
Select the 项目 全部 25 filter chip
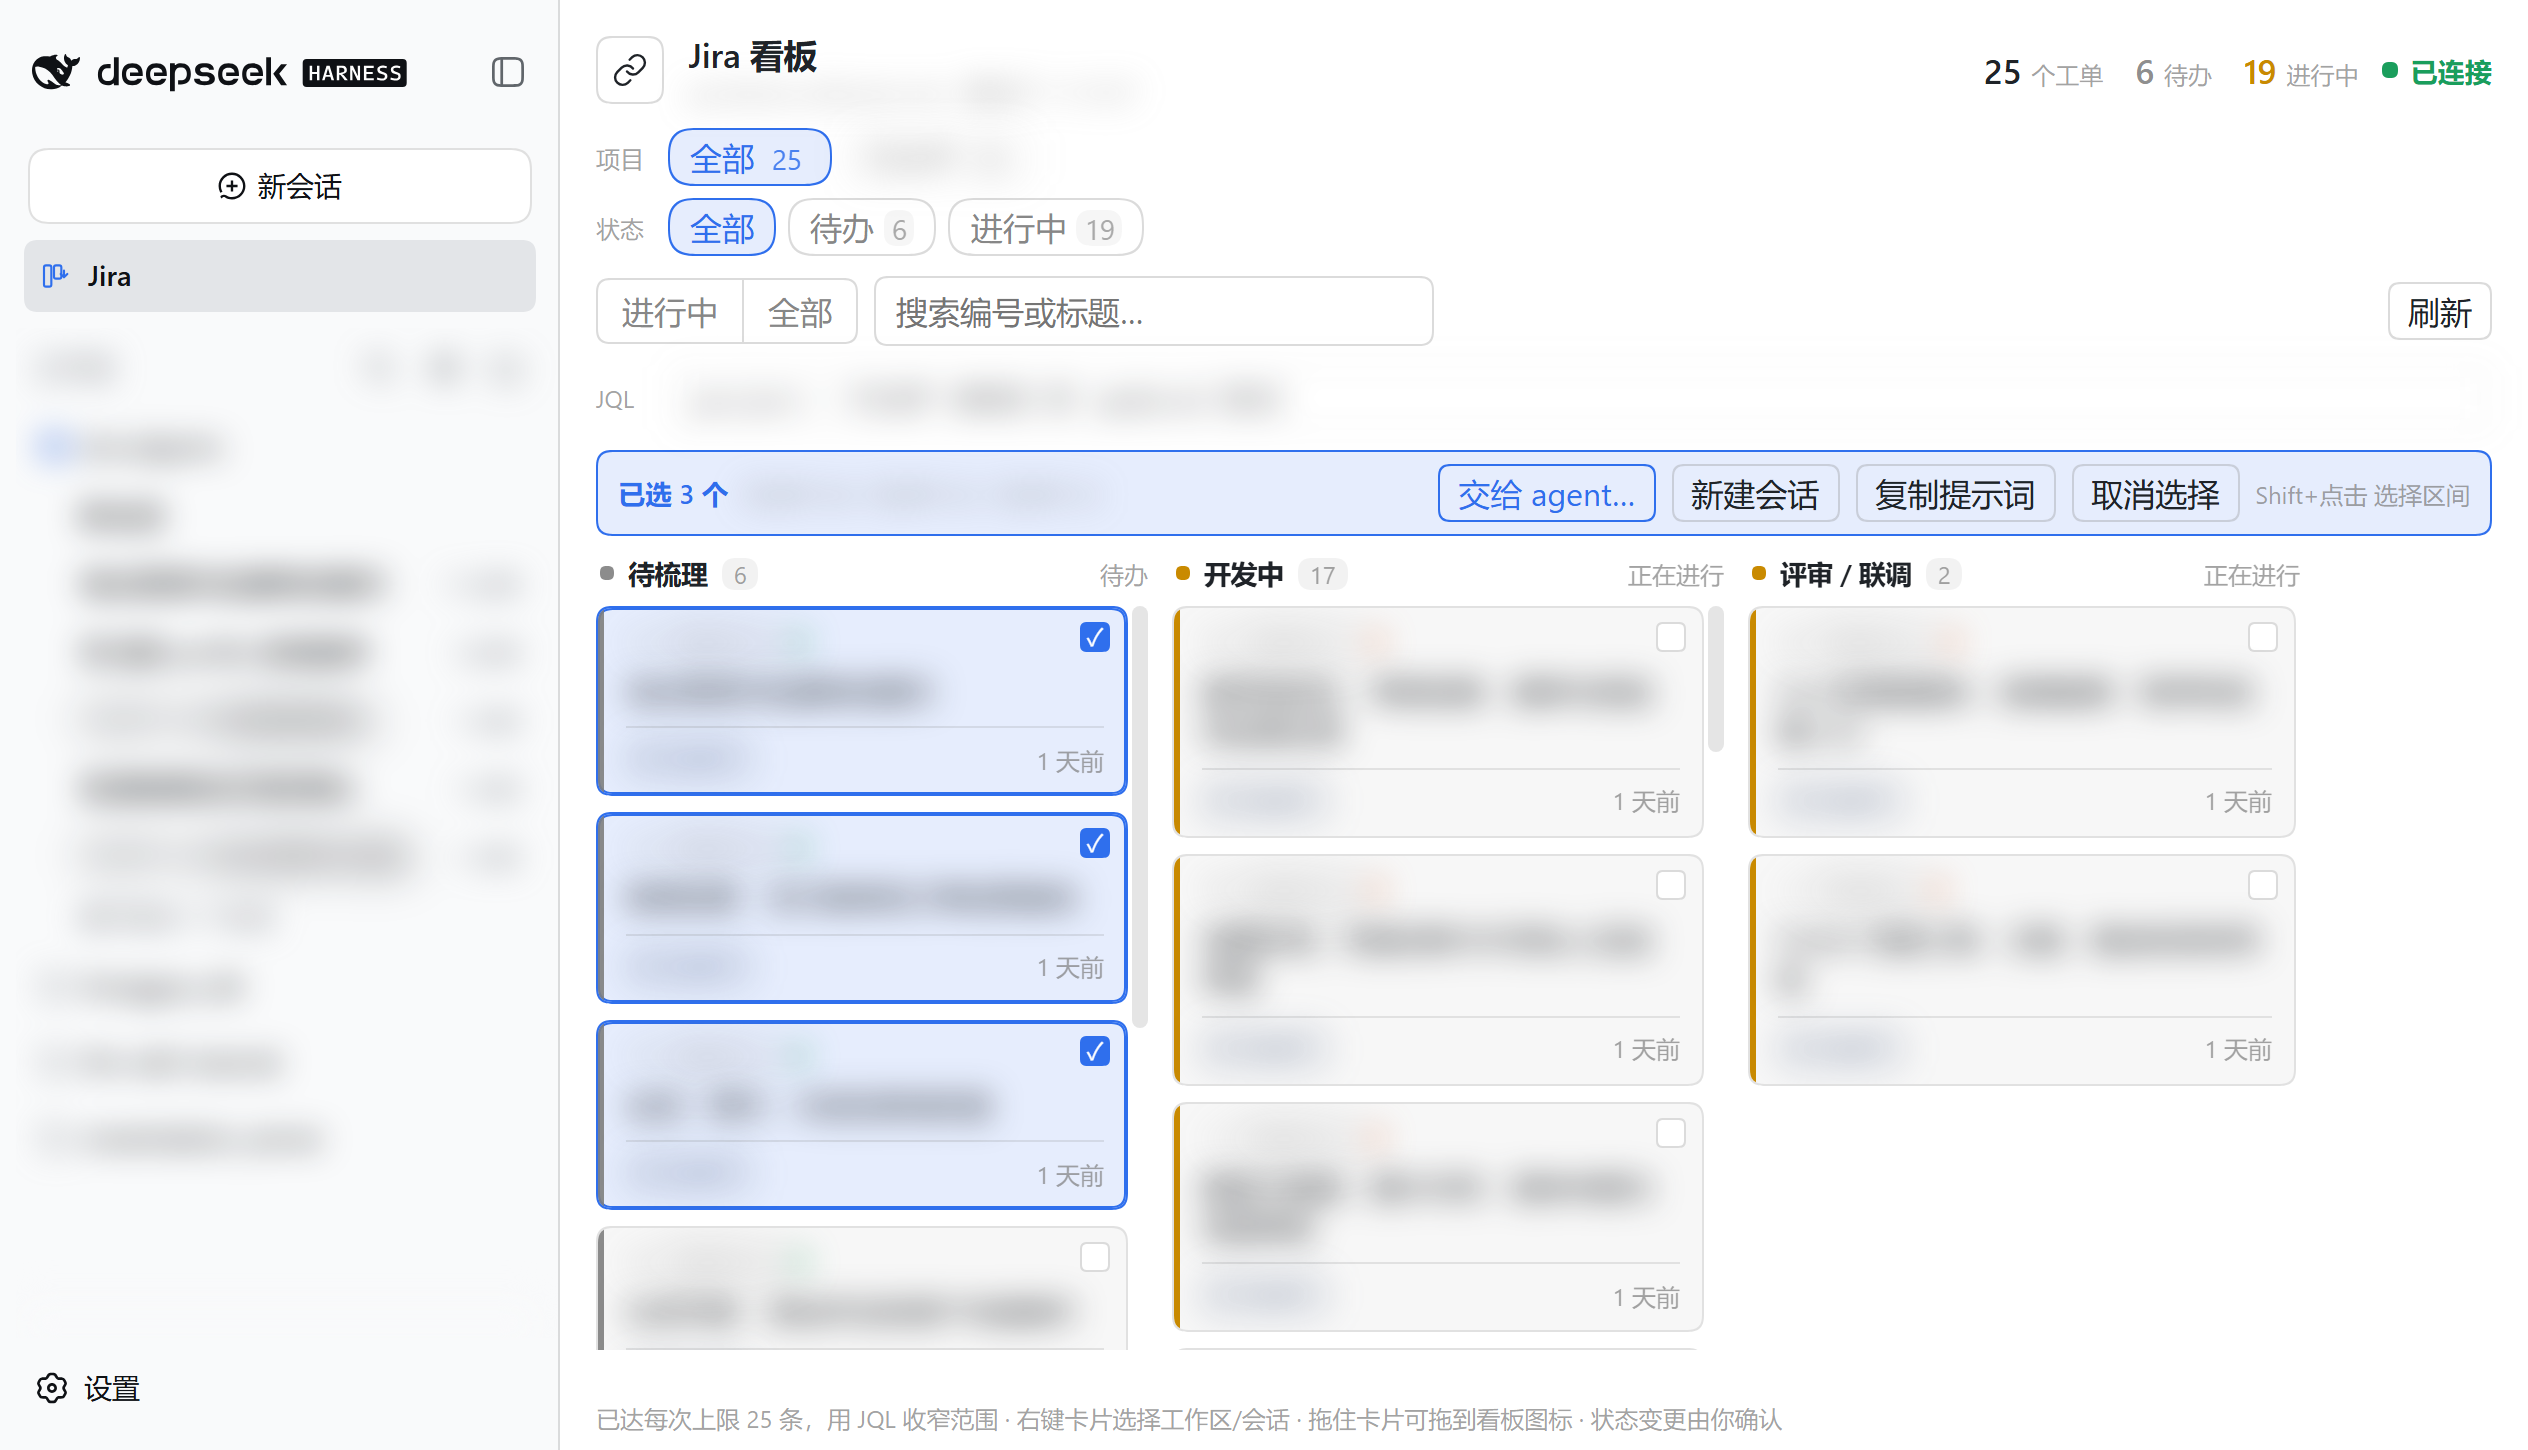tap(749, 158)
